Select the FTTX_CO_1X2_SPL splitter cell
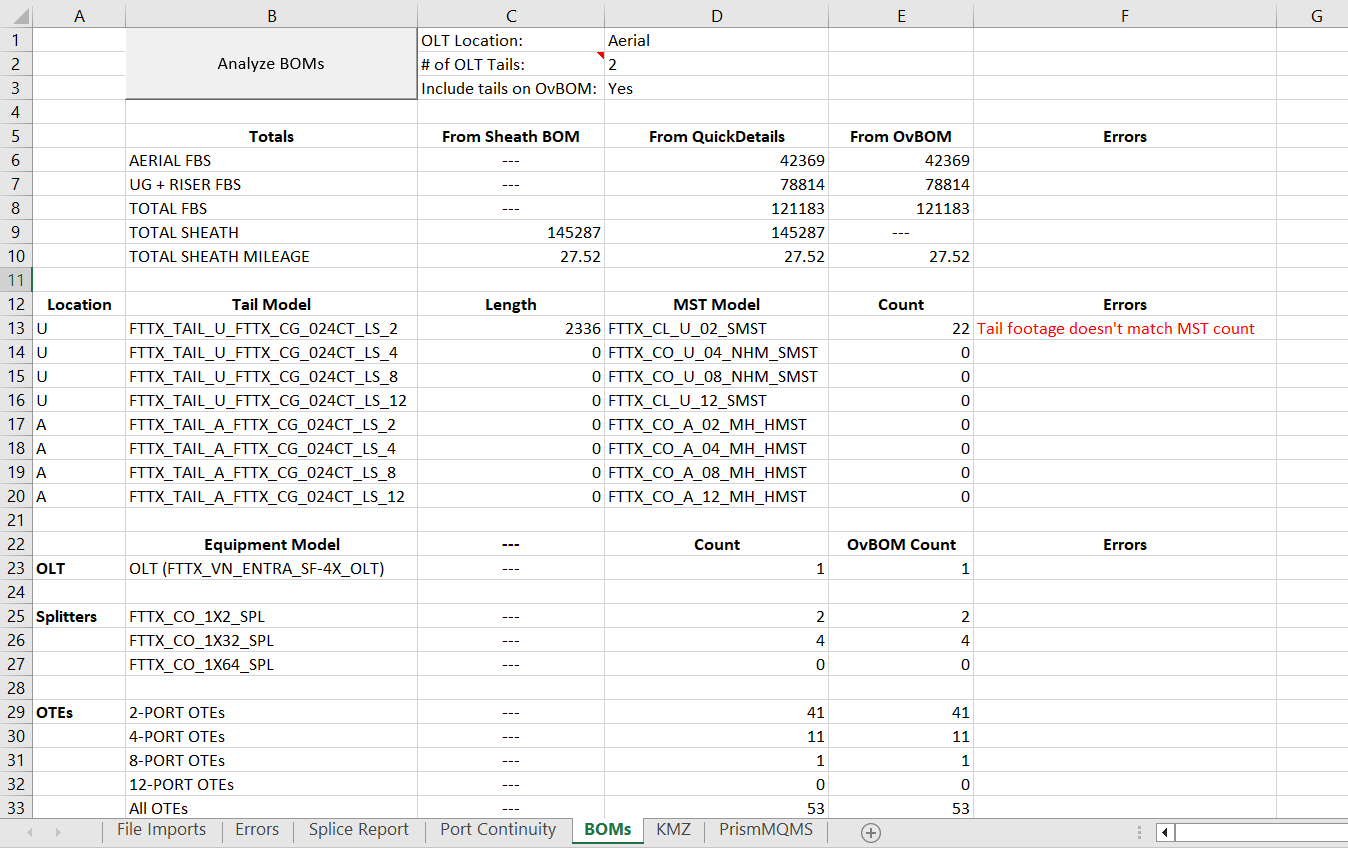 (x=271, y=617)
